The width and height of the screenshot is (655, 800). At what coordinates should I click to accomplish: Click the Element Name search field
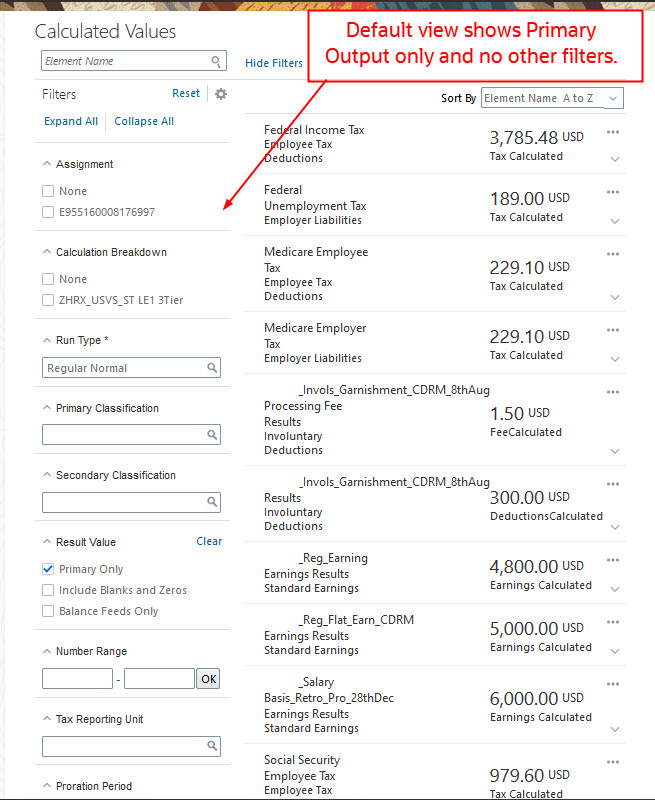(x=125, y=62)
